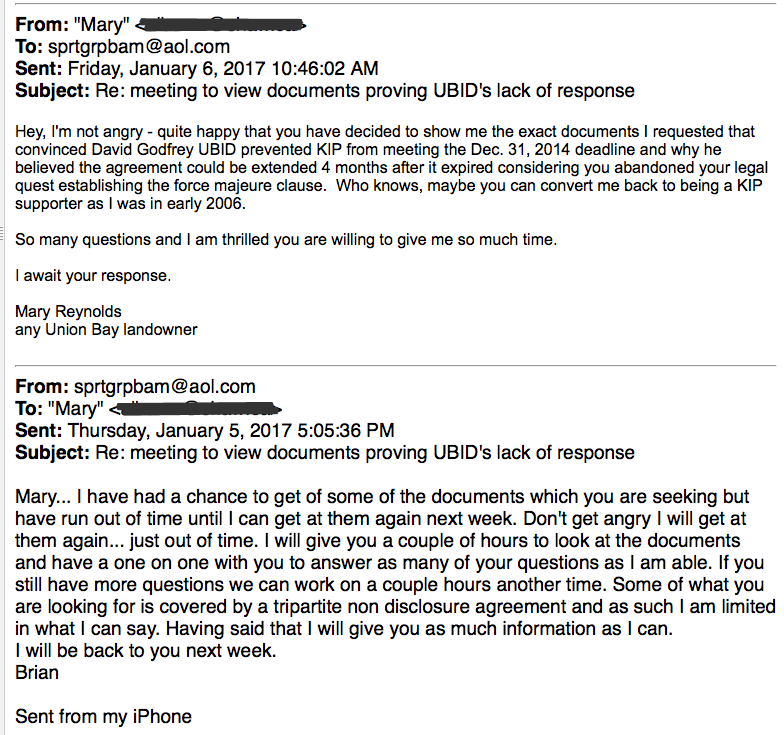Click sprtgrpbam@aol.com in the second From line
Image resolution: width=784 pixels, height=735 pixels.
coord(165,387)
